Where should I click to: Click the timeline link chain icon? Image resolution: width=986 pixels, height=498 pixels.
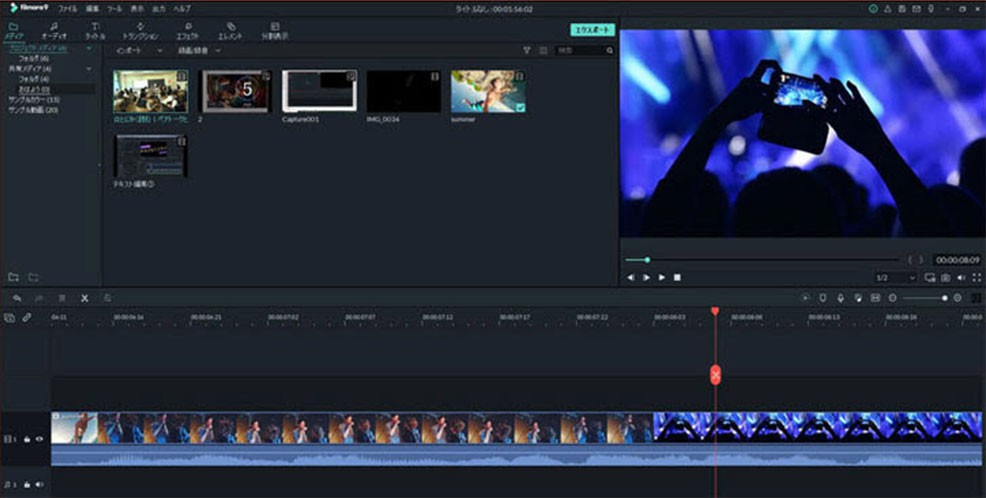(x=26, y=318)
